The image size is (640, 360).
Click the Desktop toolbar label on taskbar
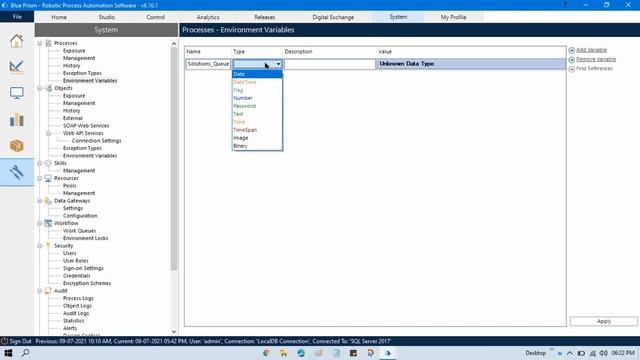(x=536, y=353)
